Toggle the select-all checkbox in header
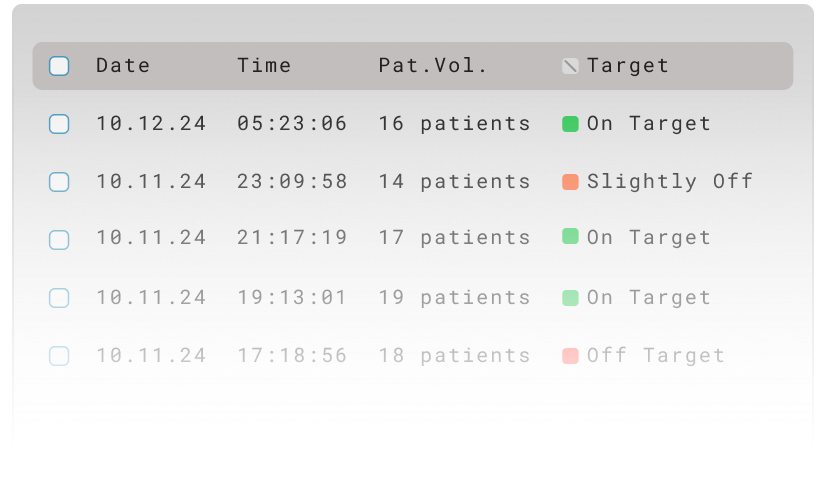 [x=59, y=66]
